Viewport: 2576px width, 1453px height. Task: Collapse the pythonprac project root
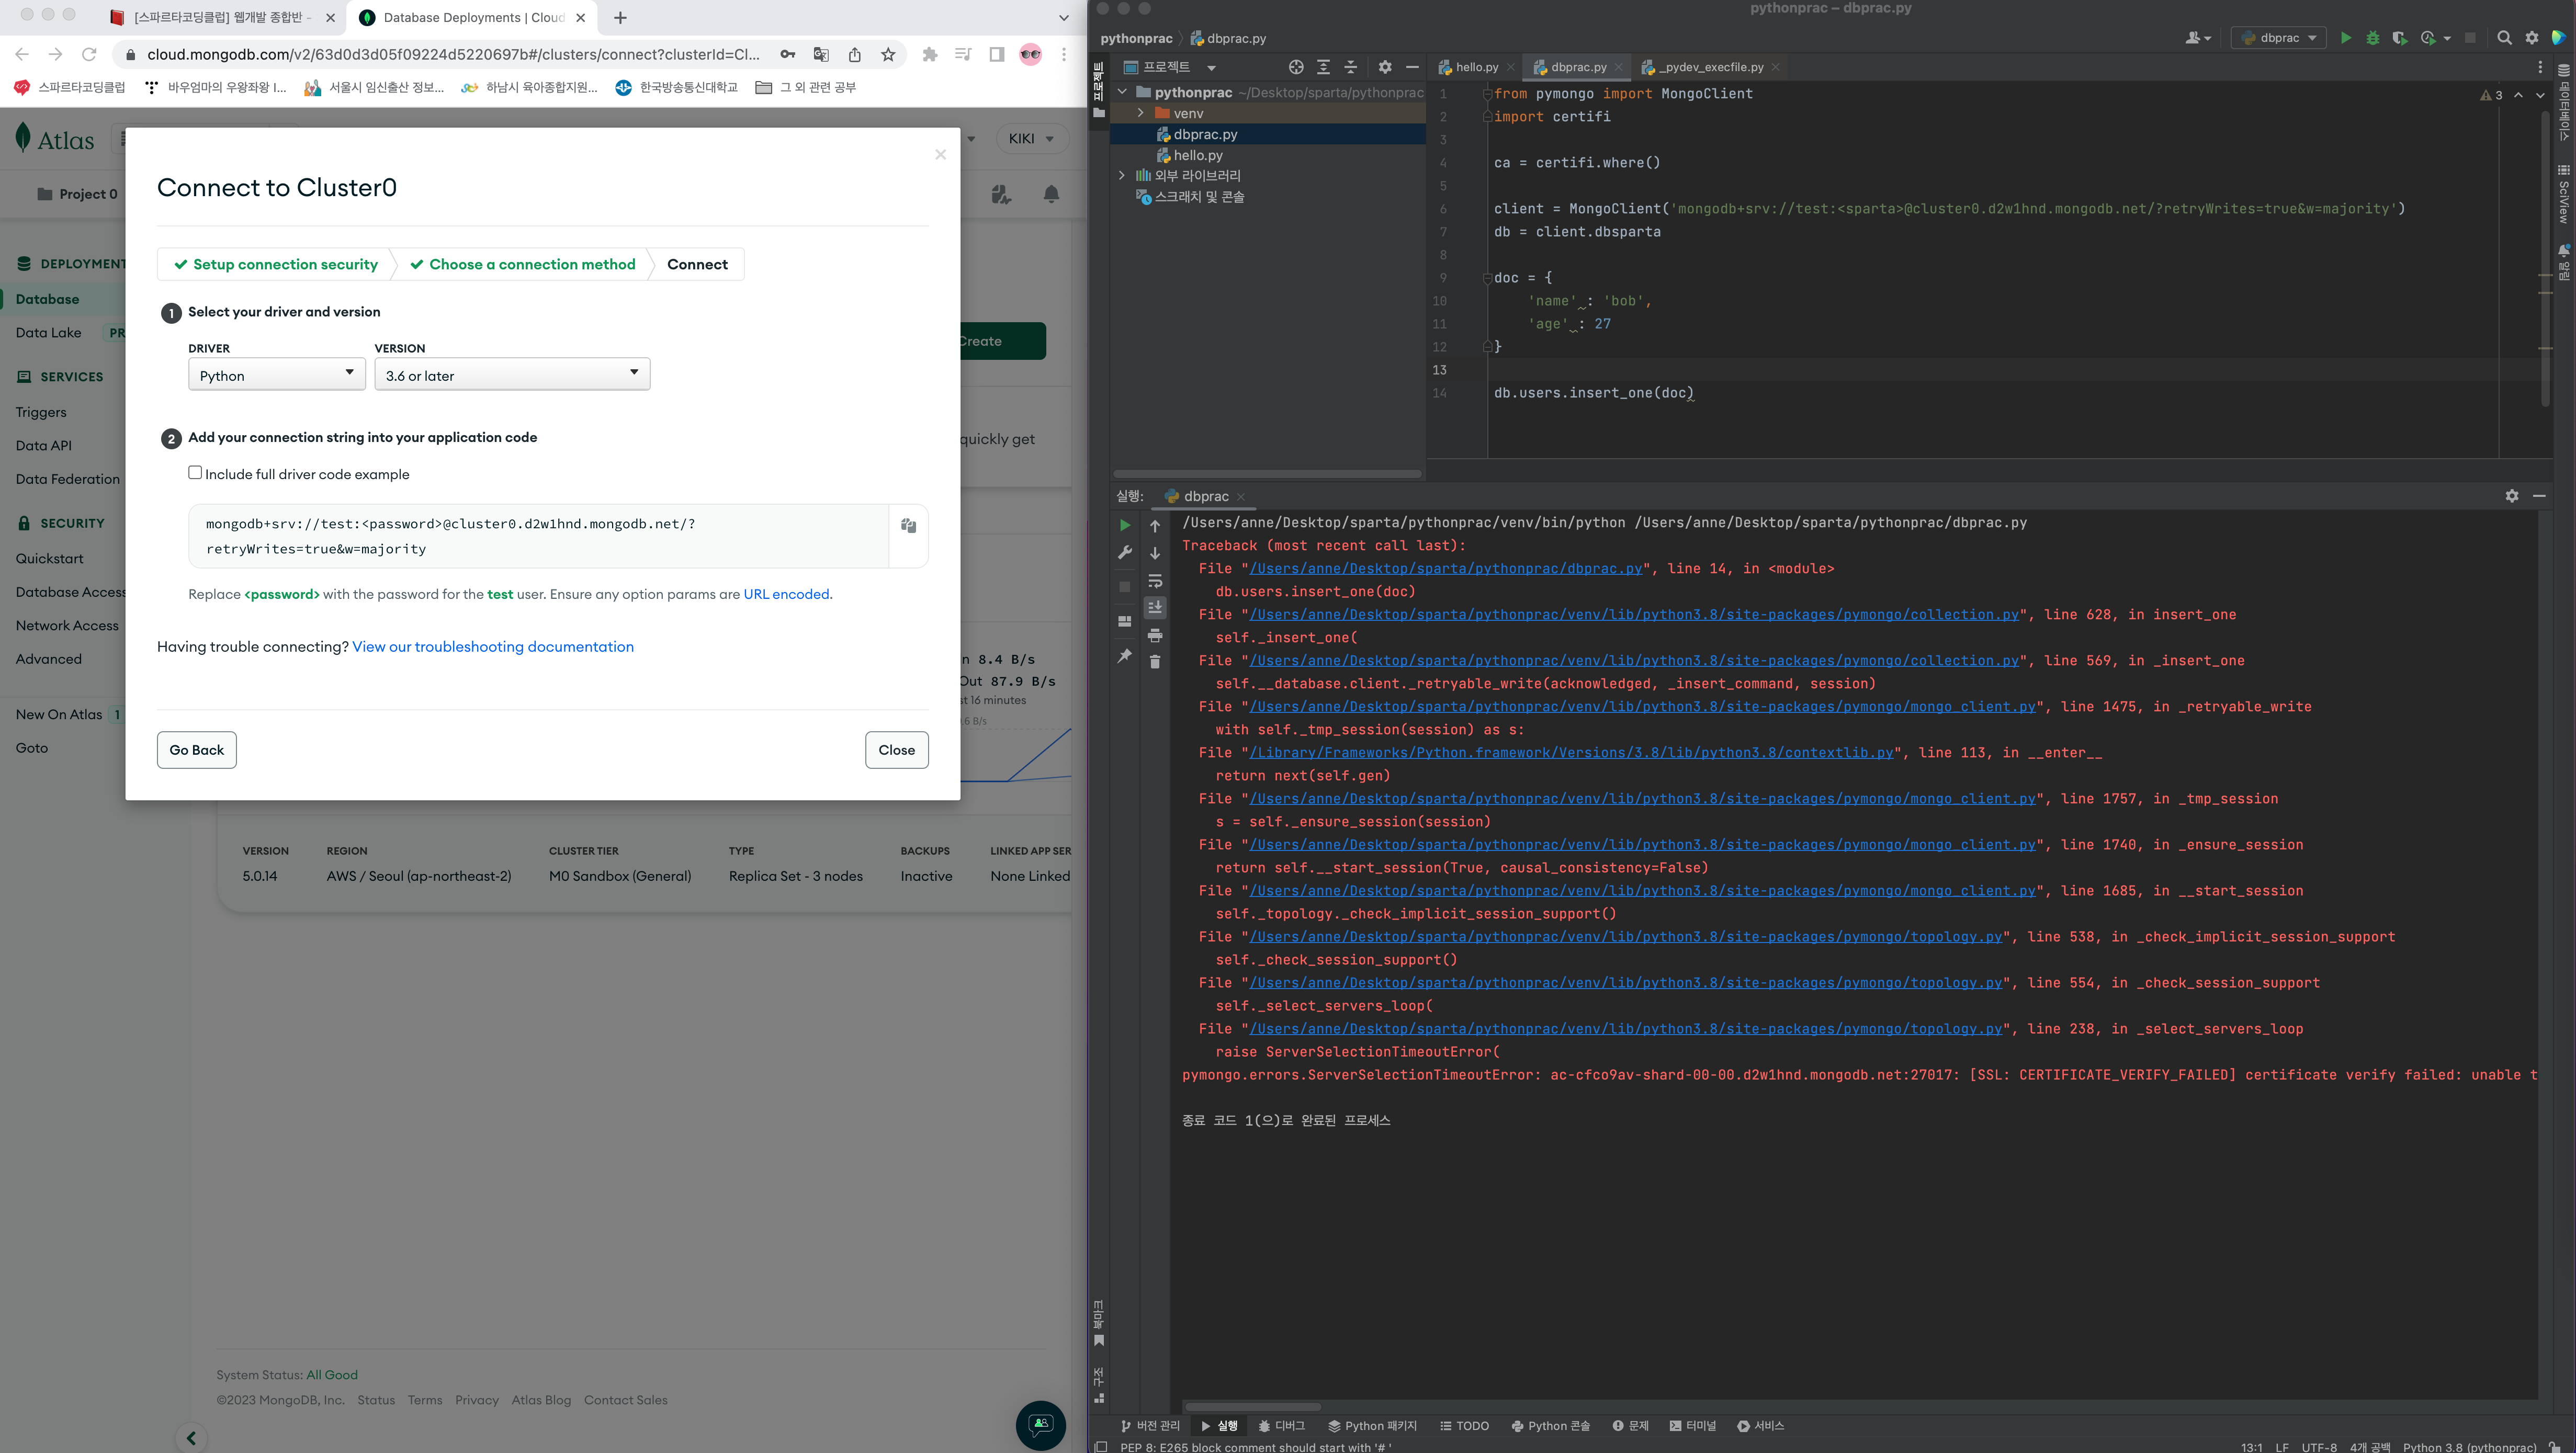click(x=1122, y=92)
